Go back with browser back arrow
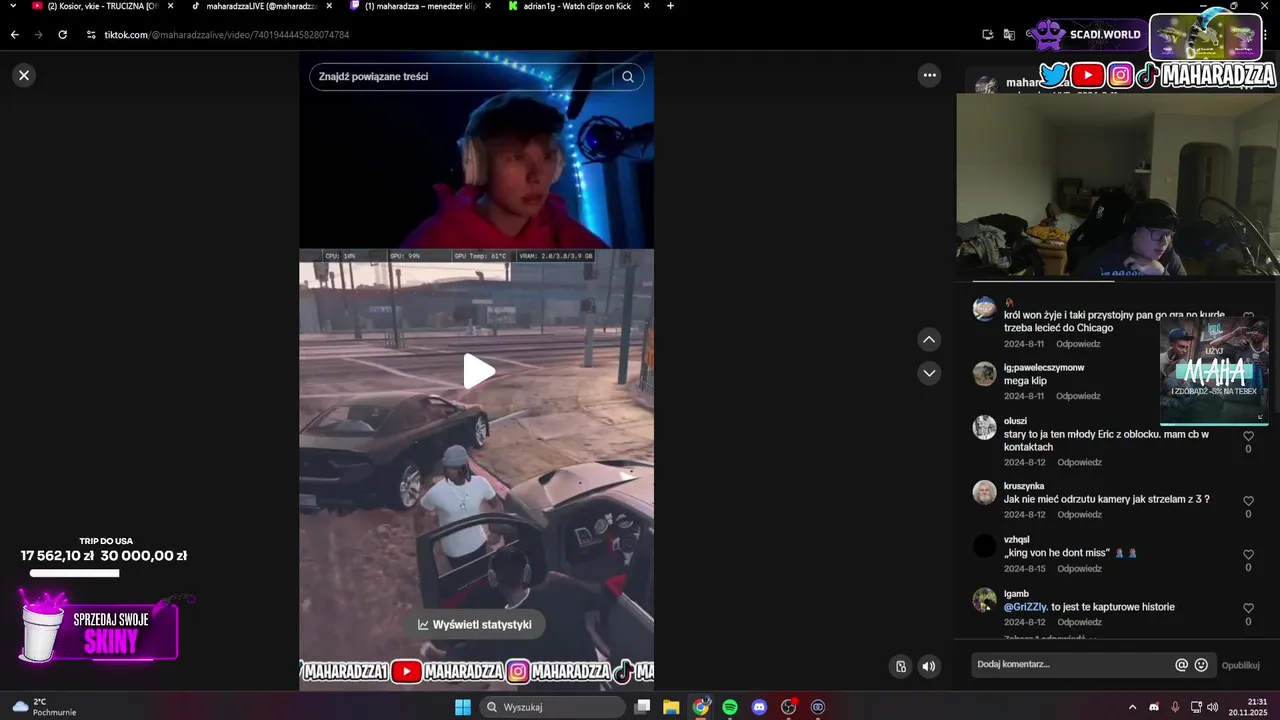The width and height of the screenshot is (1280, 720). pos(14,35)
